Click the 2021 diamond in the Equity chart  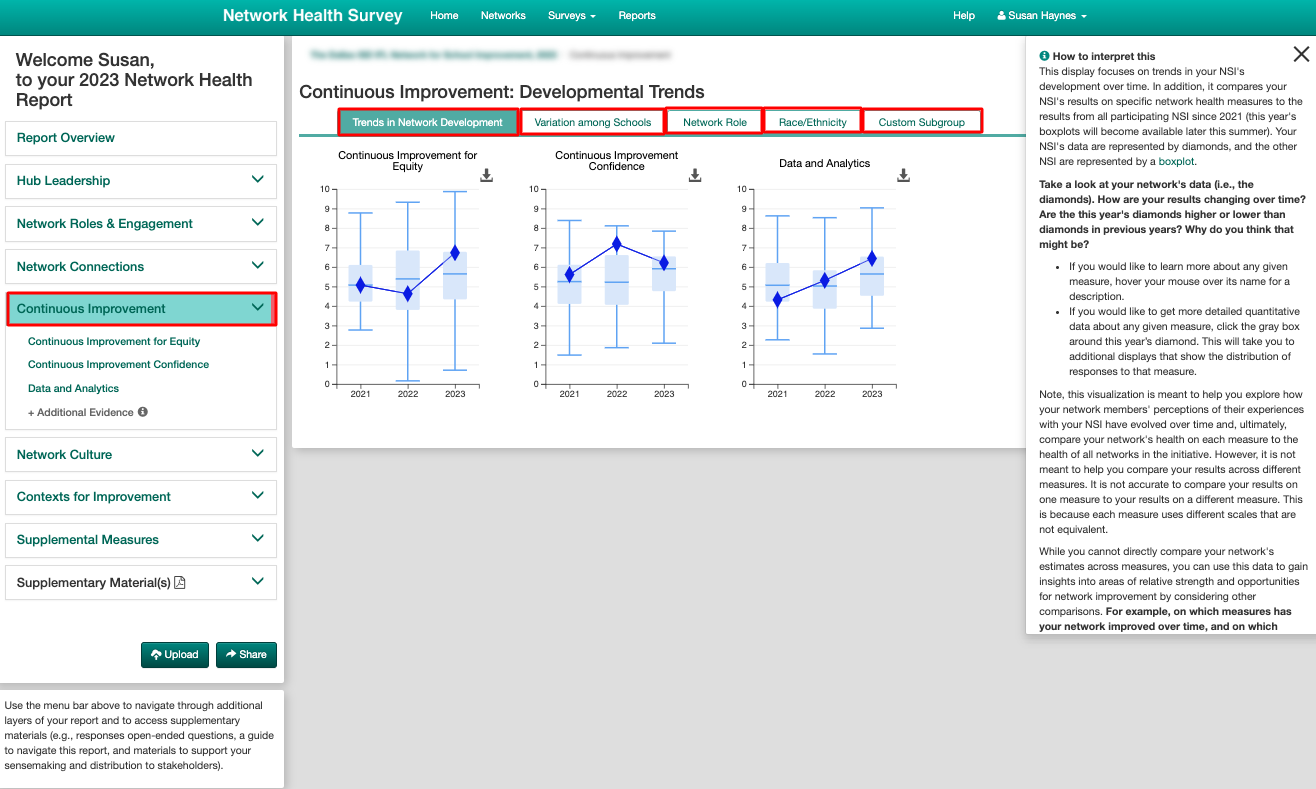click(x=360, y=286)
